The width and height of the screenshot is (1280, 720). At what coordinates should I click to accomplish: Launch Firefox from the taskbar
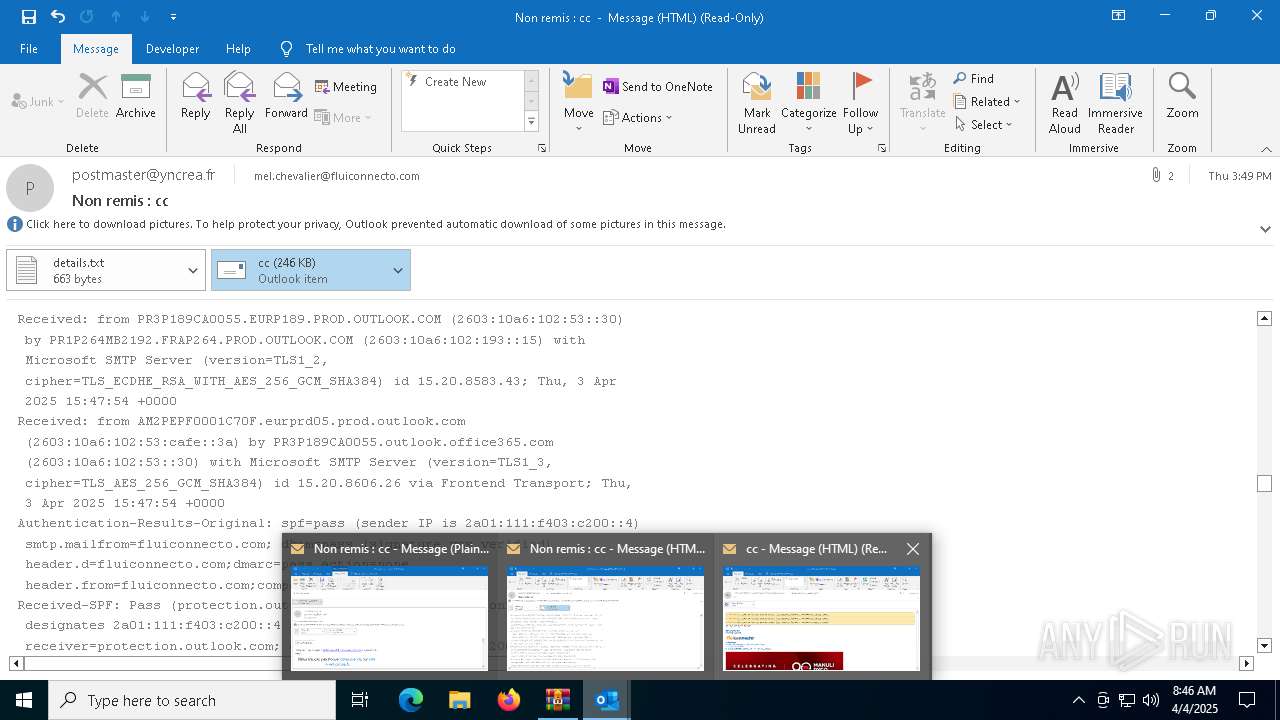(508, 700)
